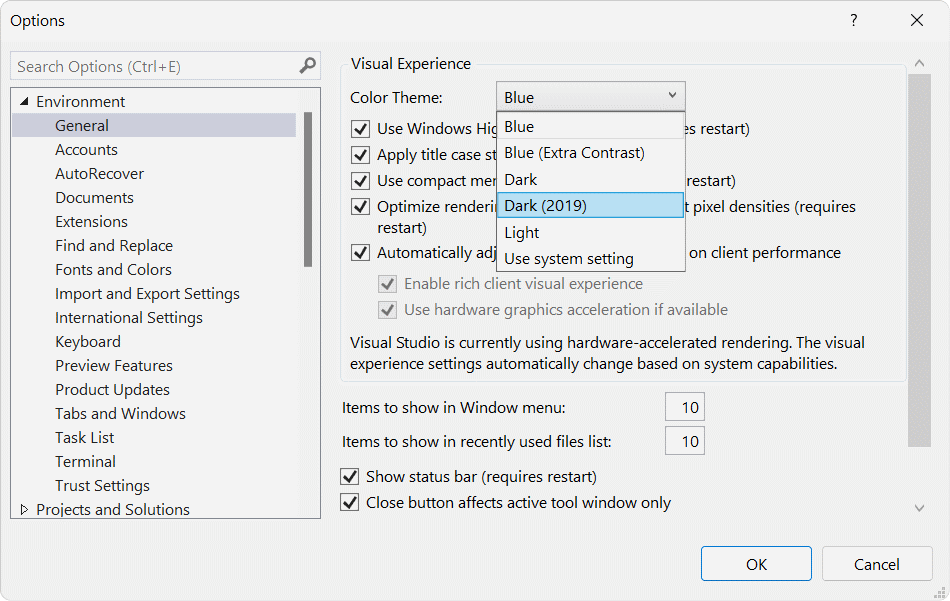Click the OK button
The width and height of the screenshot is (950, 601).
pos(756,564)
